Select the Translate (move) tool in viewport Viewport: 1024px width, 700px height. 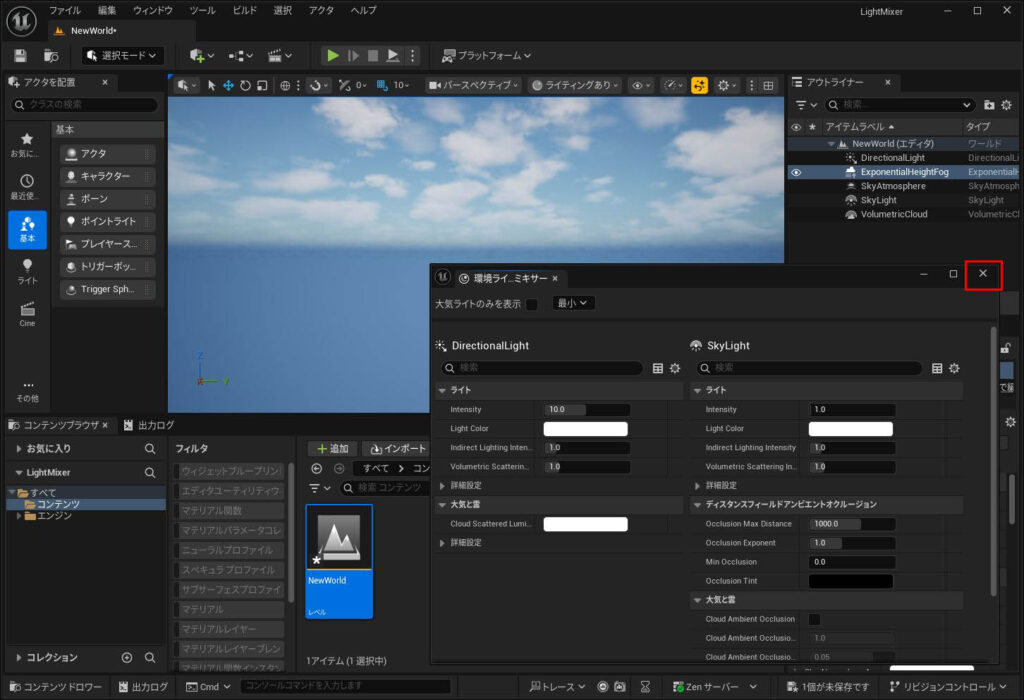click(228, 86)
